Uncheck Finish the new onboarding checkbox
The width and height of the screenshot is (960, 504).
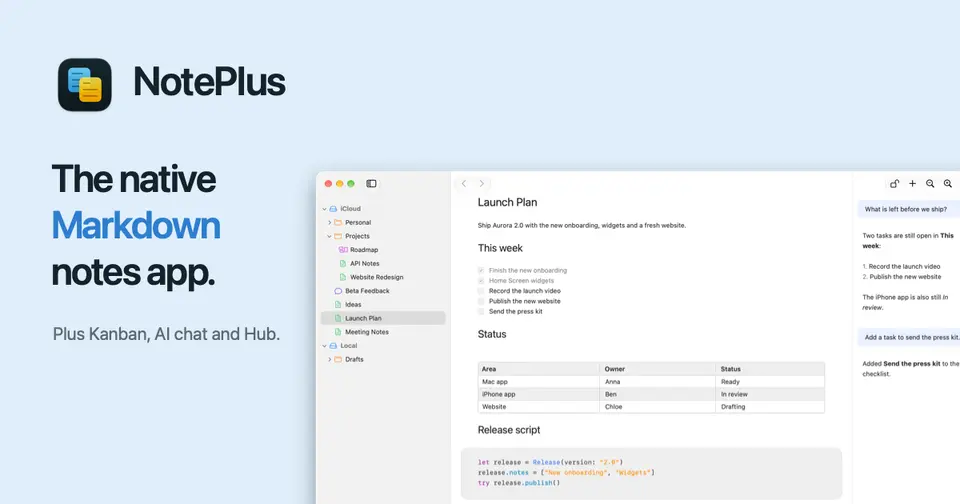point(481,270)
